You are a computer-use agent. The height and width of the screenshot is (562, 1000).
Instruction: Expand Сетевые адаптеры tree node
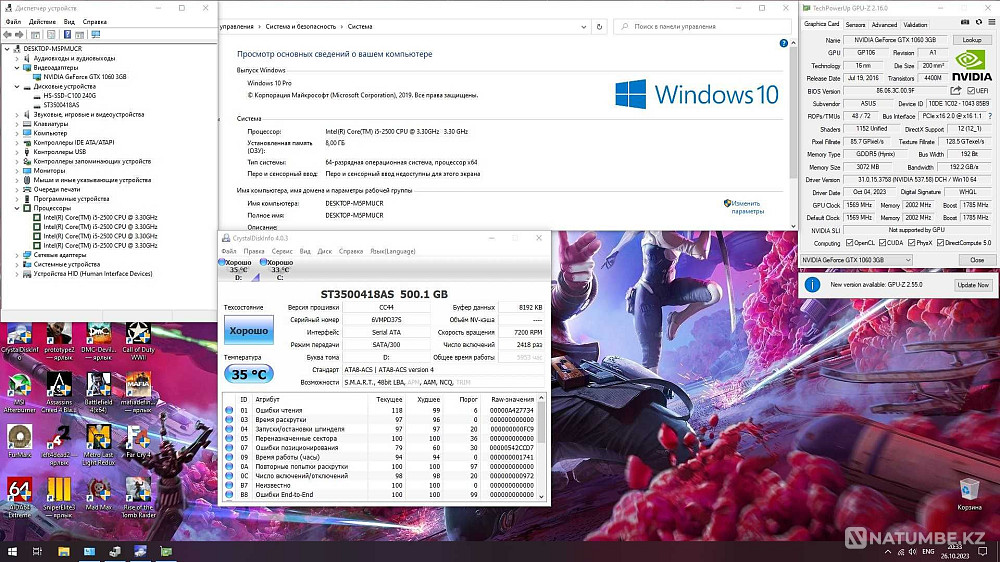click(x=17, y=255)
